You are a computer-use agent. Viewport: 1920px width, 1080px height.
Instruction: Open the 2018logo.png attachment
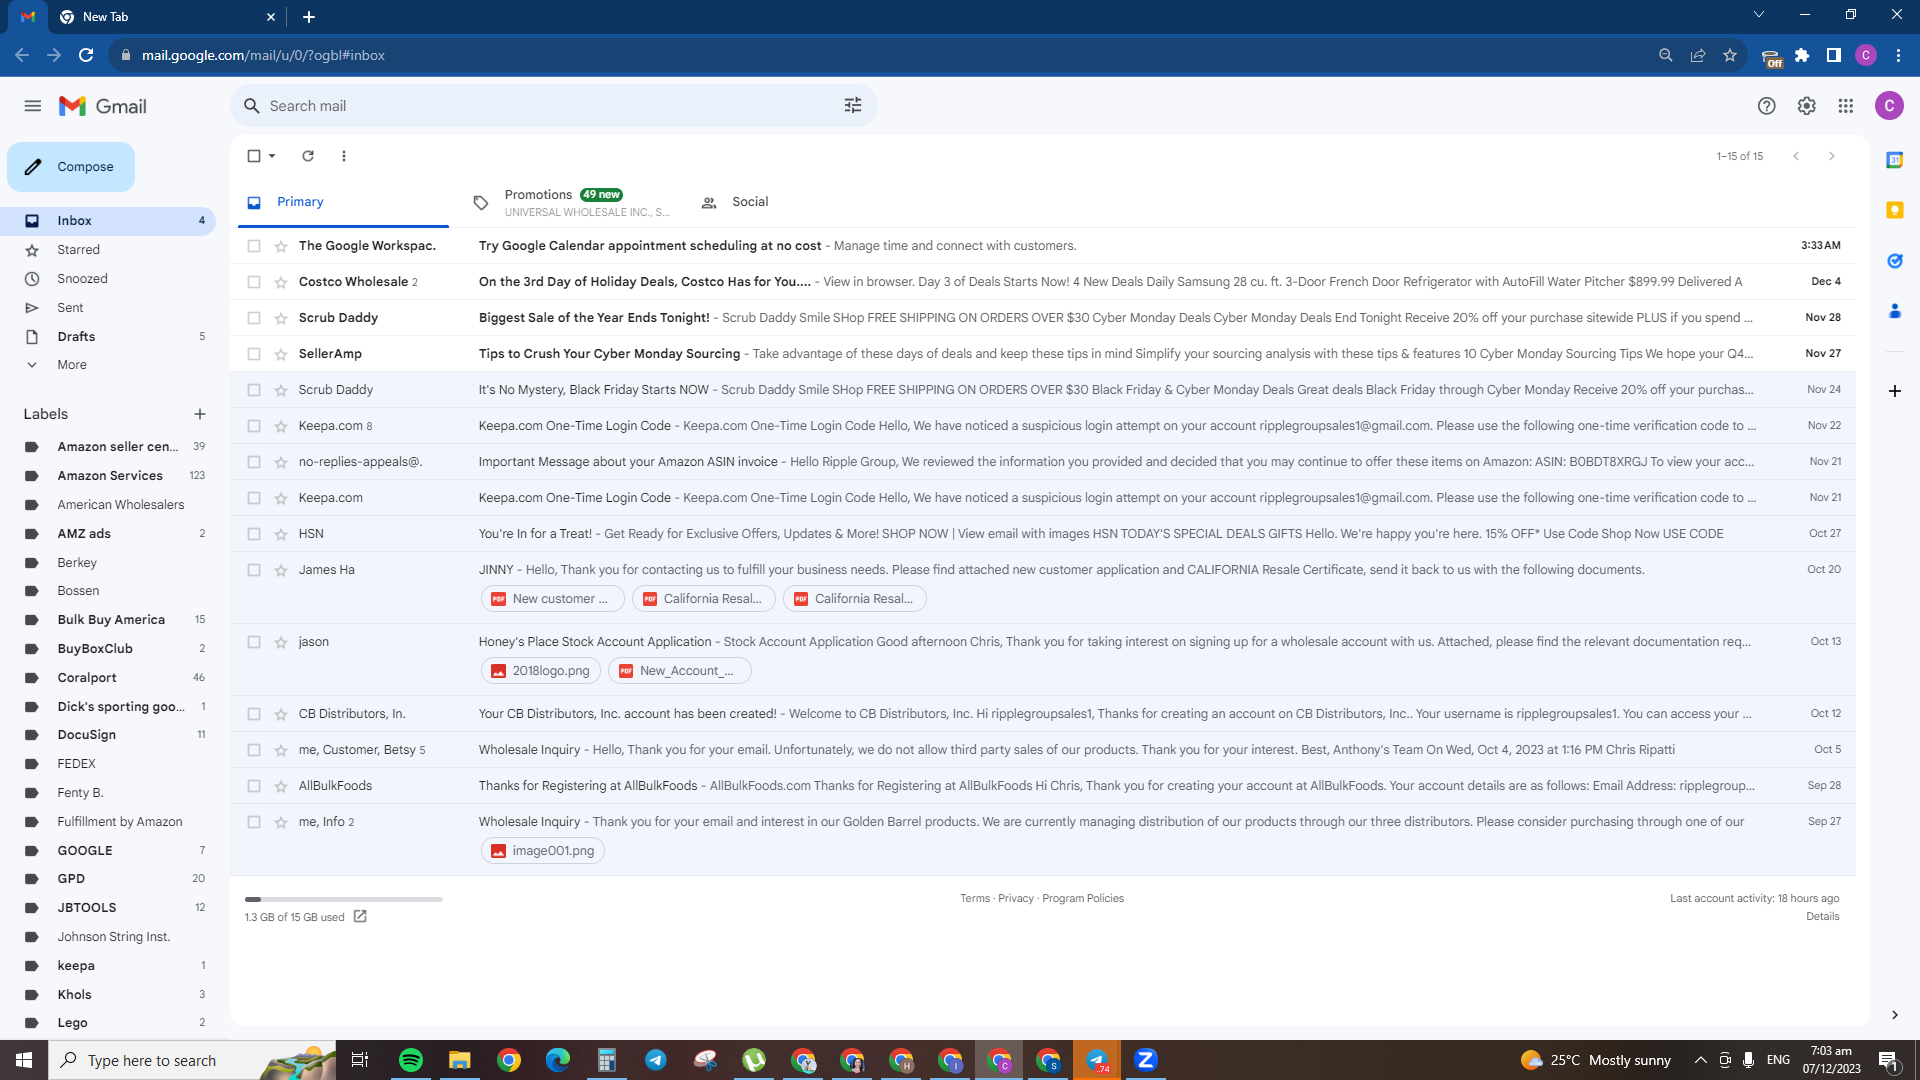[x=541, y=671]
